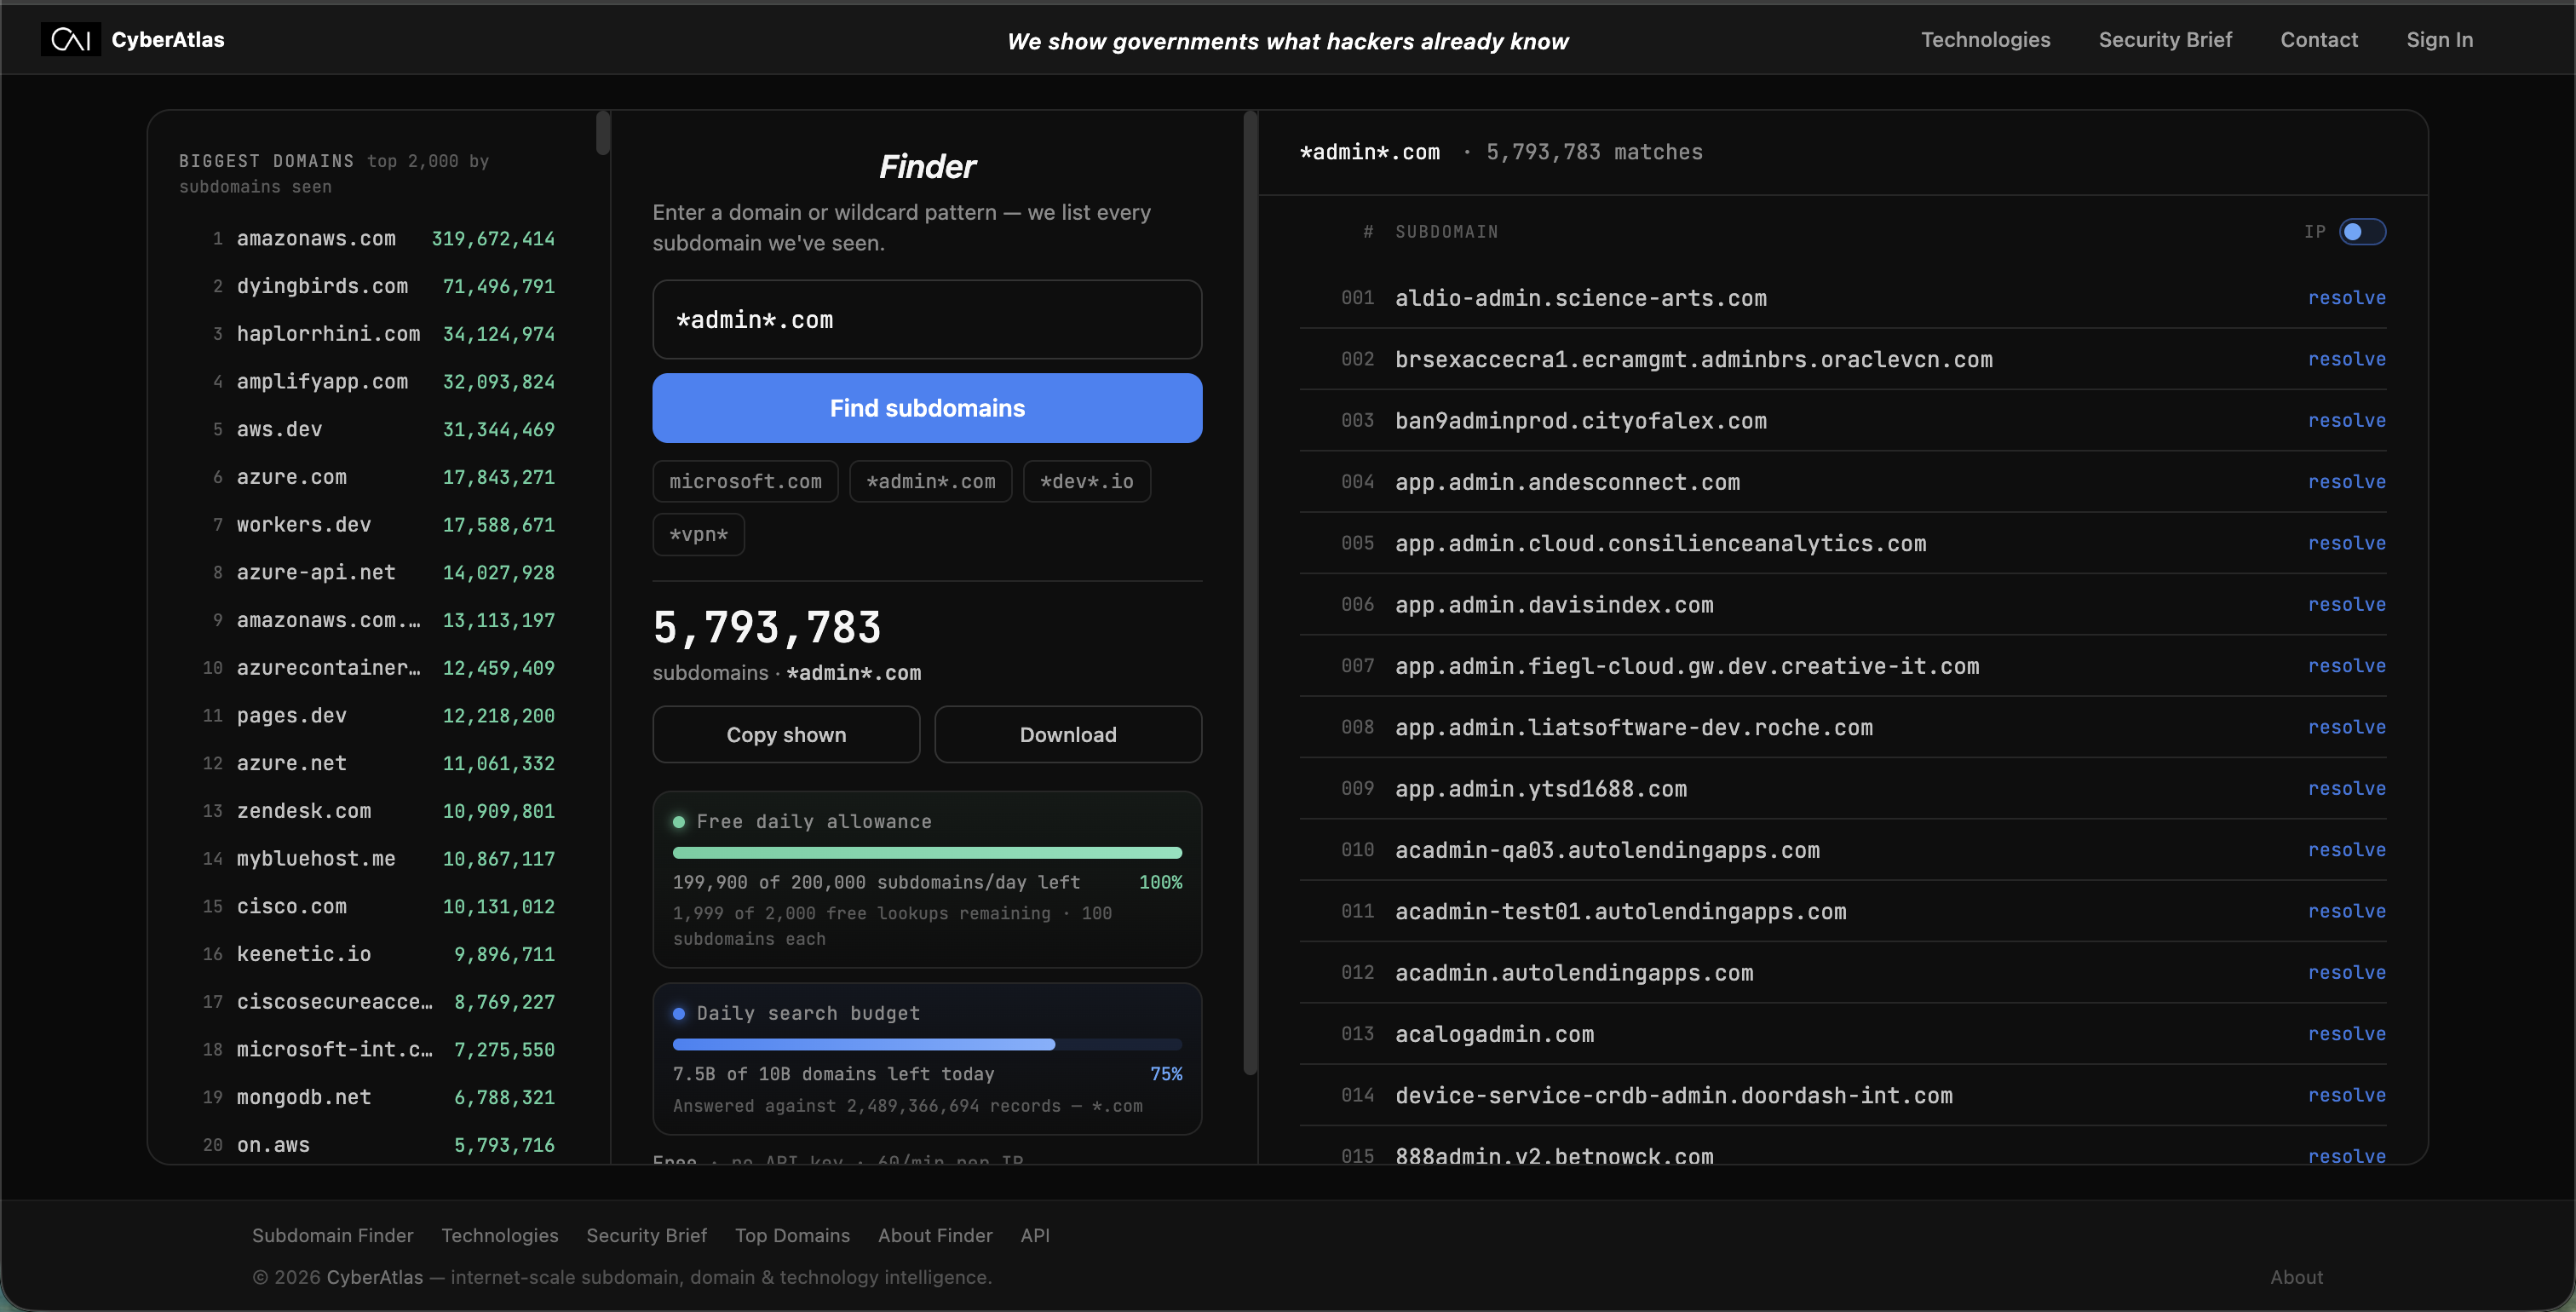Resolve app.admin.cloud.consilienceanalytics.com
The image size is (2576, 1312).
pos(2346,543)
